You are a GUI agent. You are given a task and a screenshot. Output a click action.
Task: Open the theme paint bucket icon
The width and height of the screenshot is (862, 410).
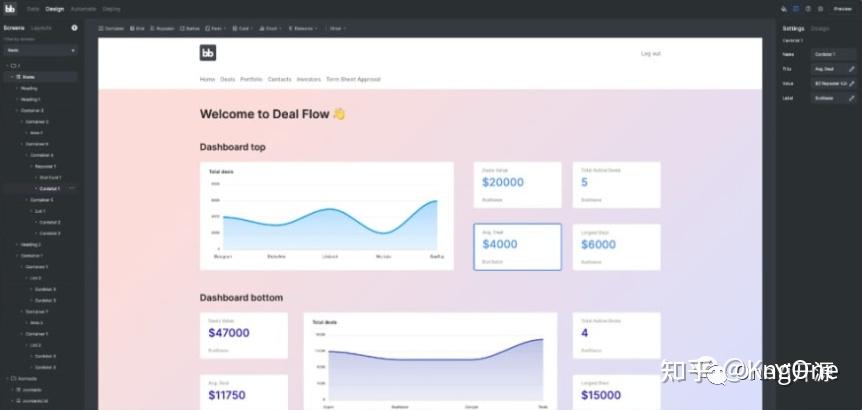[784, 9]
